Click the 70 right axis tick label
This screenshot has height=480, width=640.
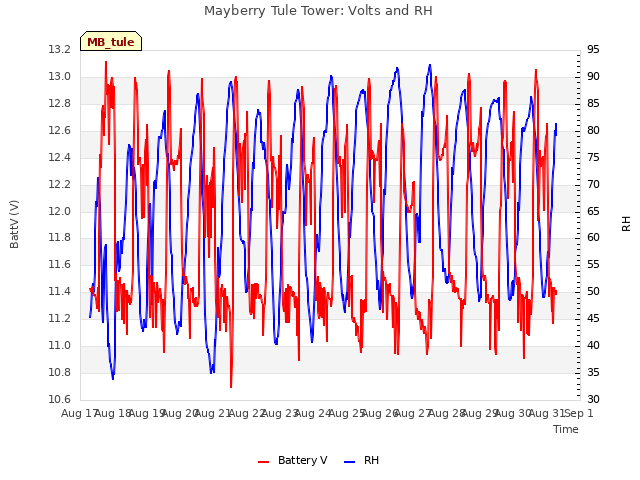tap(593, 184)
